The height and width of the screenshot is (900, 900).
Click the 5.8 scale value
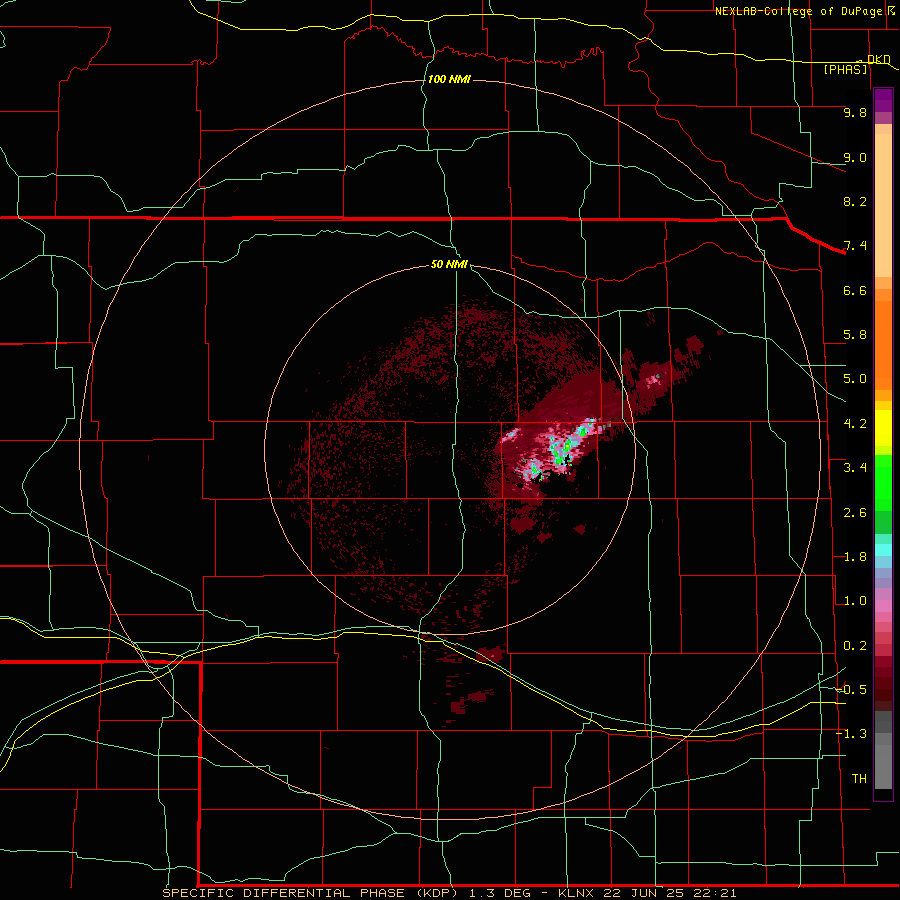(855, 335)
